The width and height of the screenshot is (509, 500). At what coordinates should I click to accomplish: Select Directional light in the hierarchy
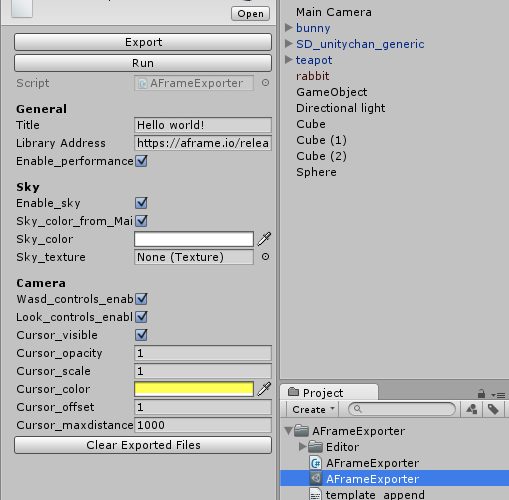[x=340, y=108]
